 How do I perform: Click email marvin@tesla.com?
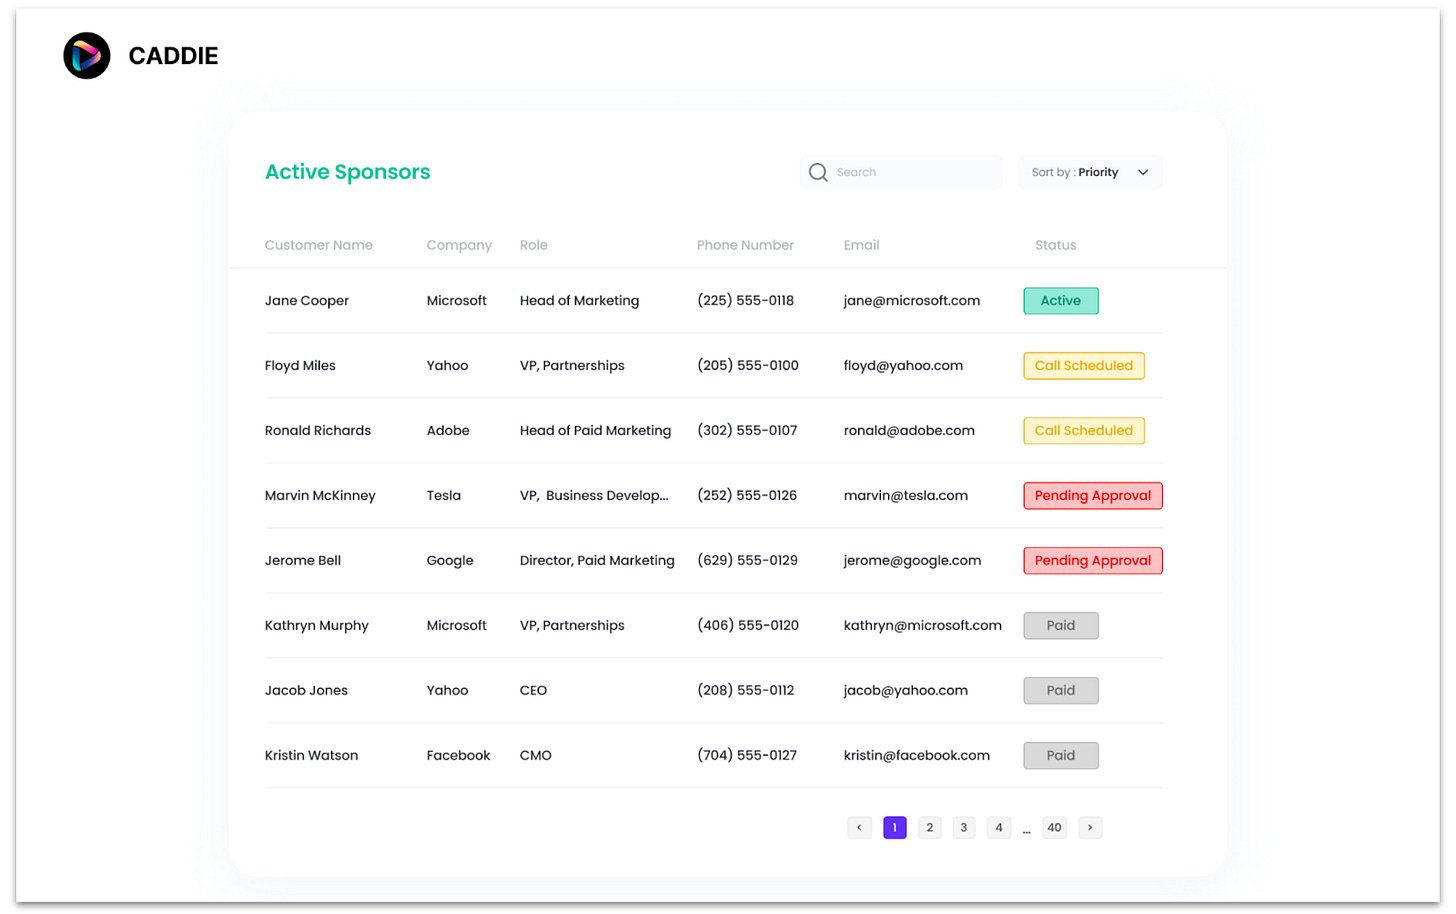click(x=905, y=496)
